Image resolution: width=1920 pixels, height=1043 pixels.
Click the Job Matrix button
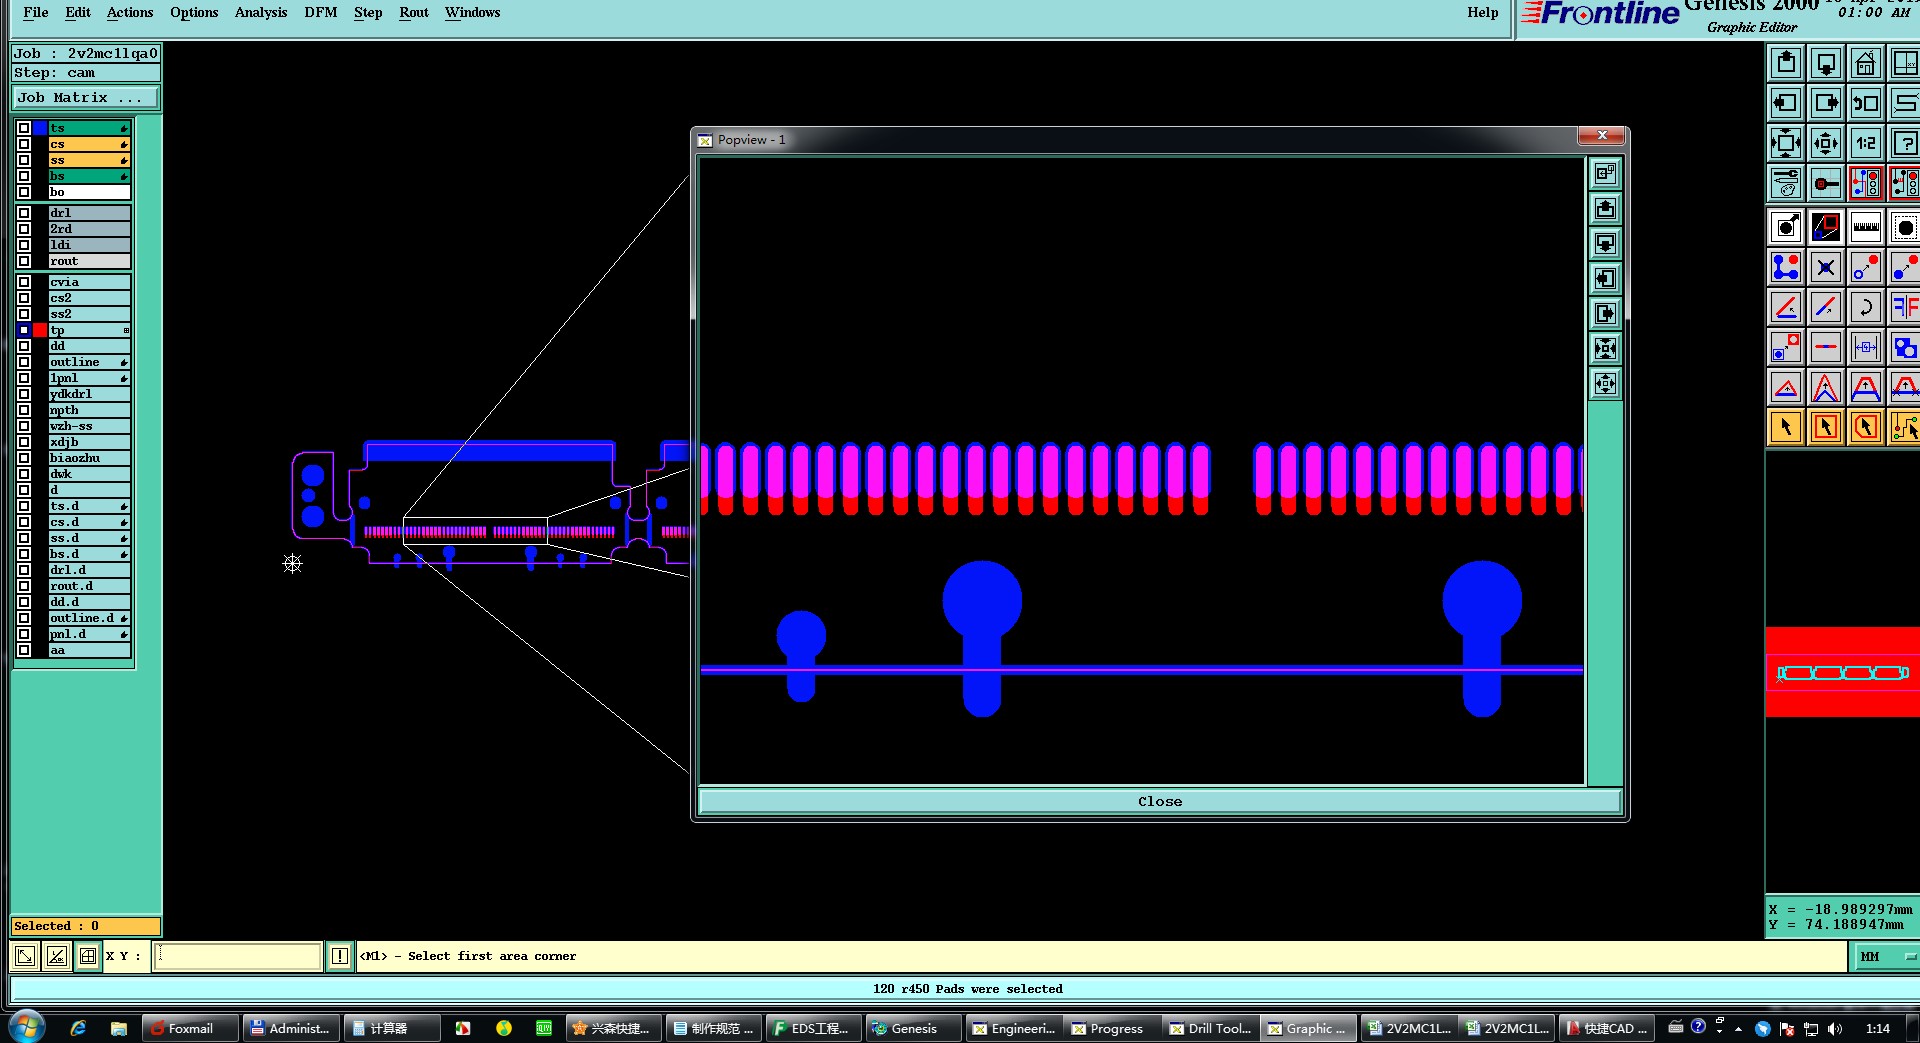coord(86,97)
